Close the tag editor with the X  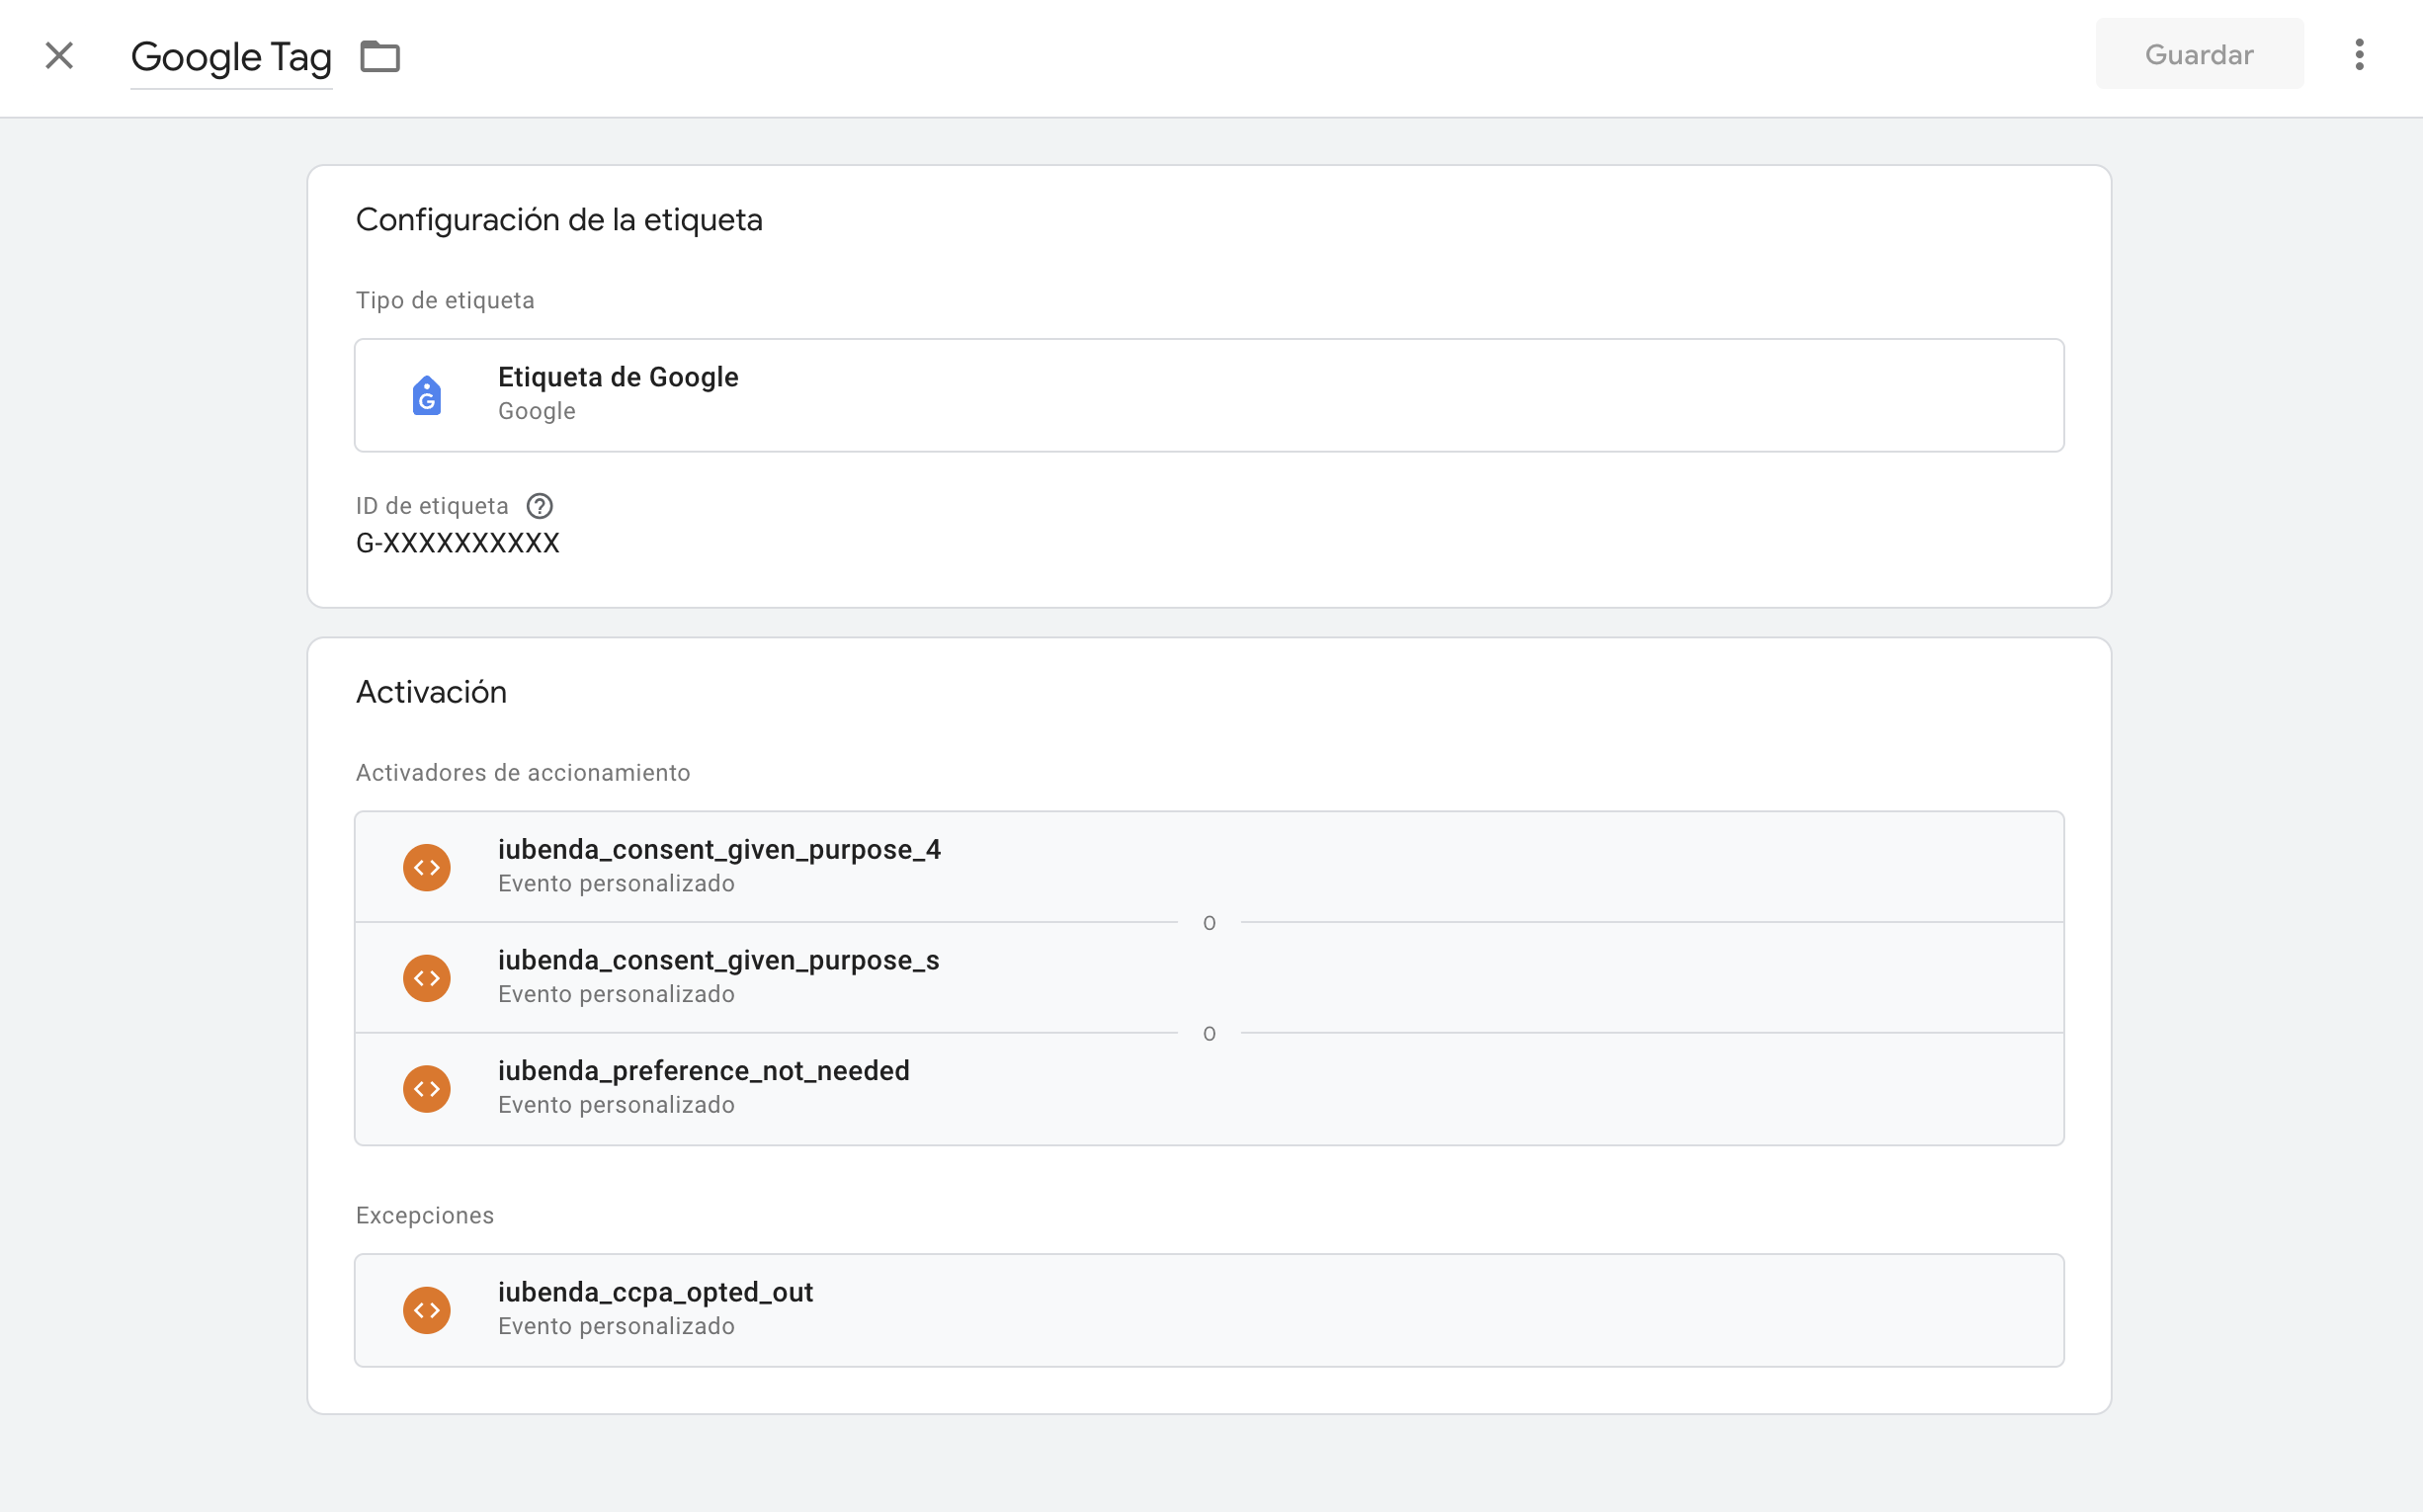pyautogui.click(x=59, y=55)
